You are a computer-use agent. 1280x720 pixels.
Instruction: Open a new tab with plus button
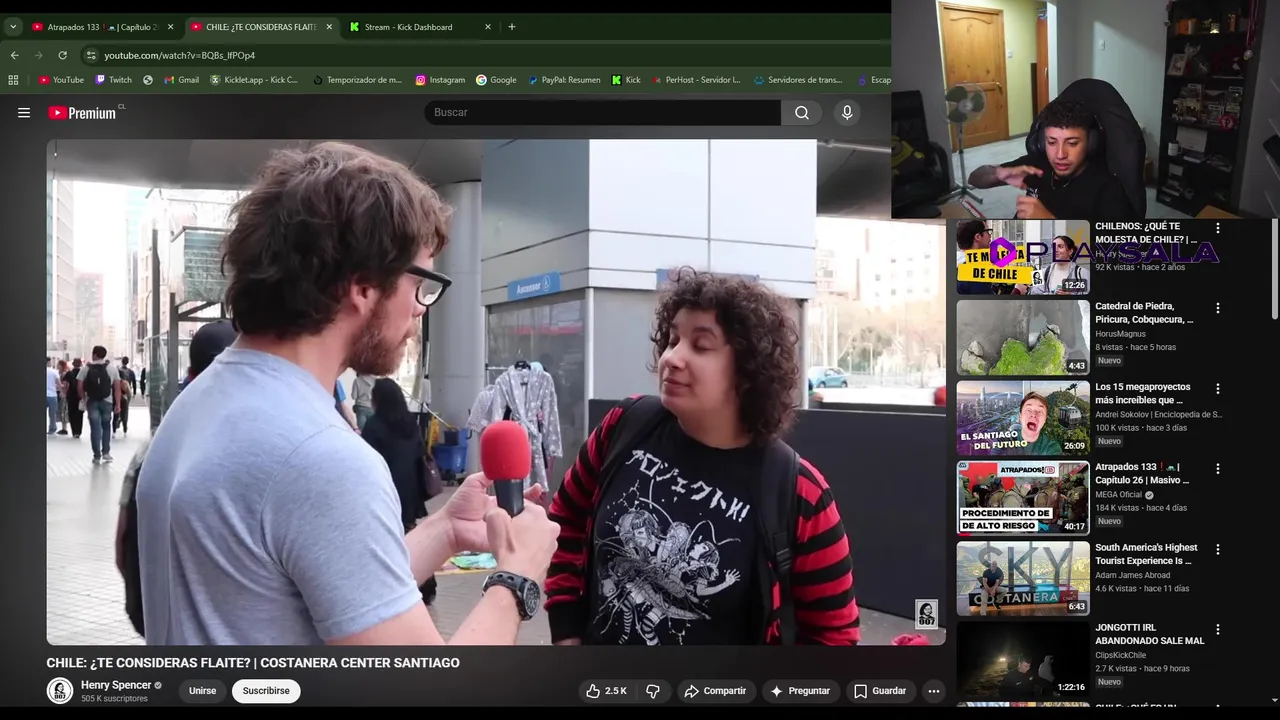[512, 27]
